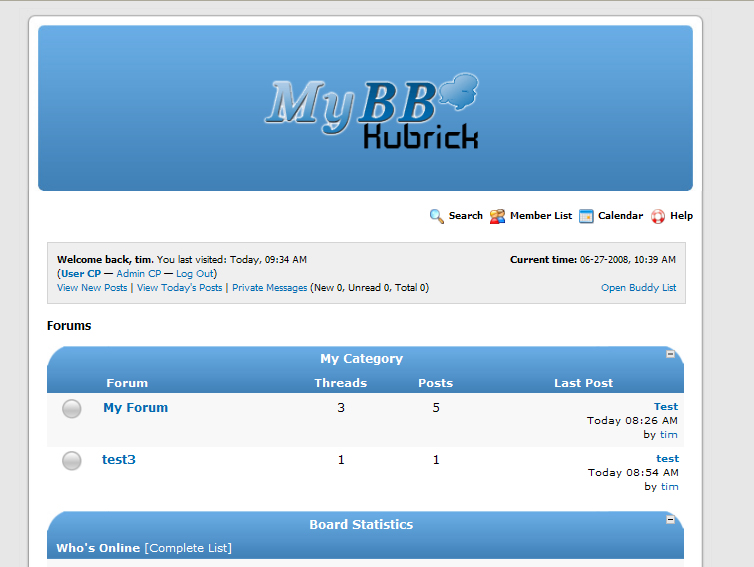754x567 pixels.
Task: Click My Forum thread count 3
Action: click(x=341, y=408)
